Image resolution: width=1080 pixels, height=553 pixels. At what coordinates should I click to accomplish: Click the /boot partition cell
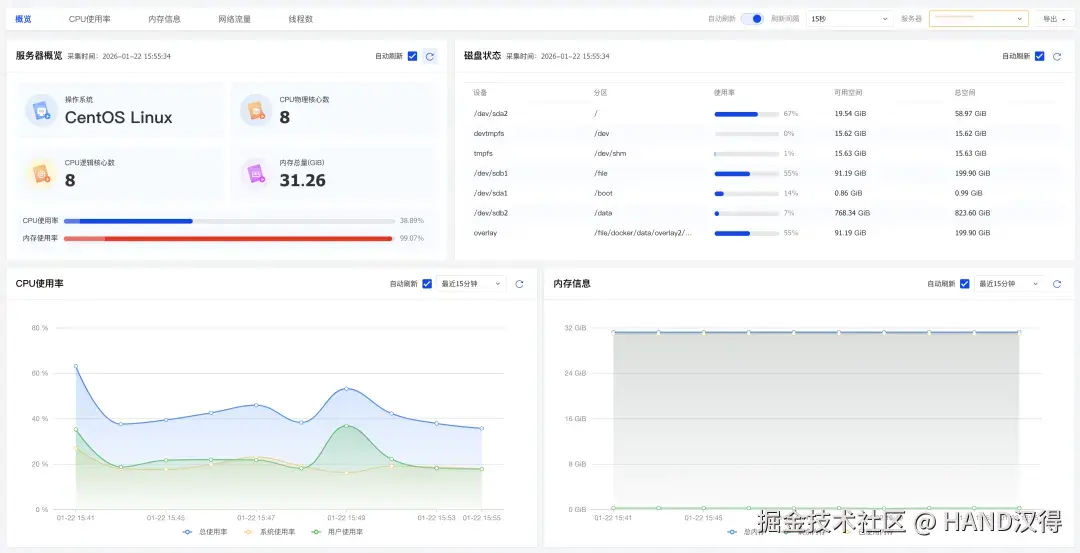[x=603, y=194]
